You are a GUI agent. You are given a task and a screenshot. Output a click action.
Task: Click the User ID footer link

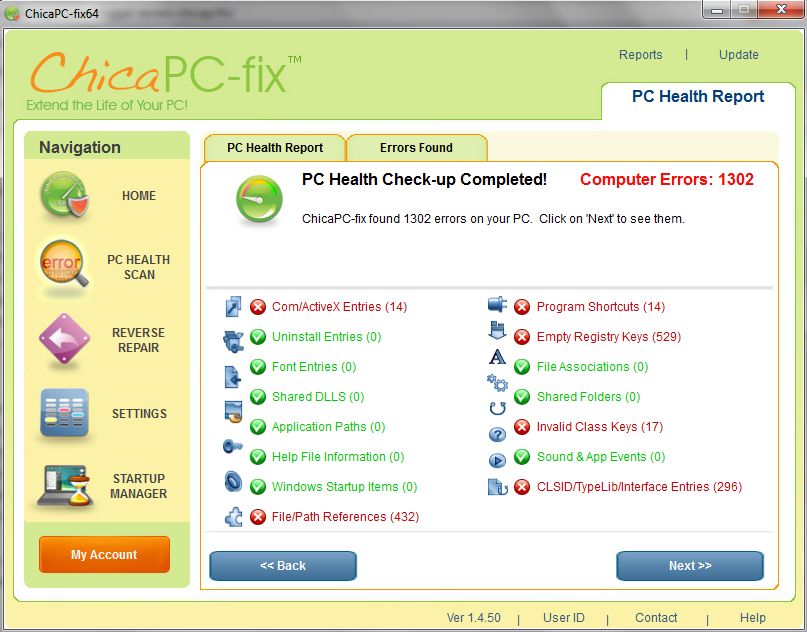[564, 618]
